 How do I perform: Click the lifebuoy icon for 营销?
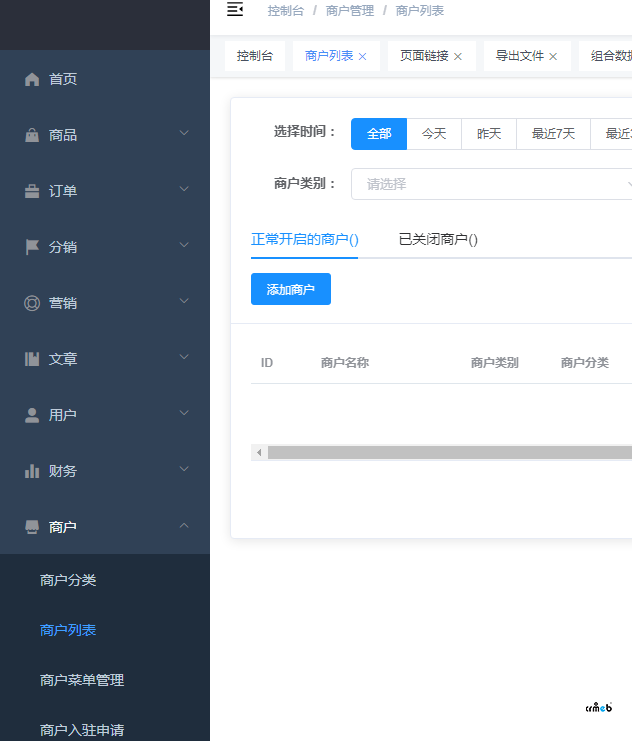point(32,303)
